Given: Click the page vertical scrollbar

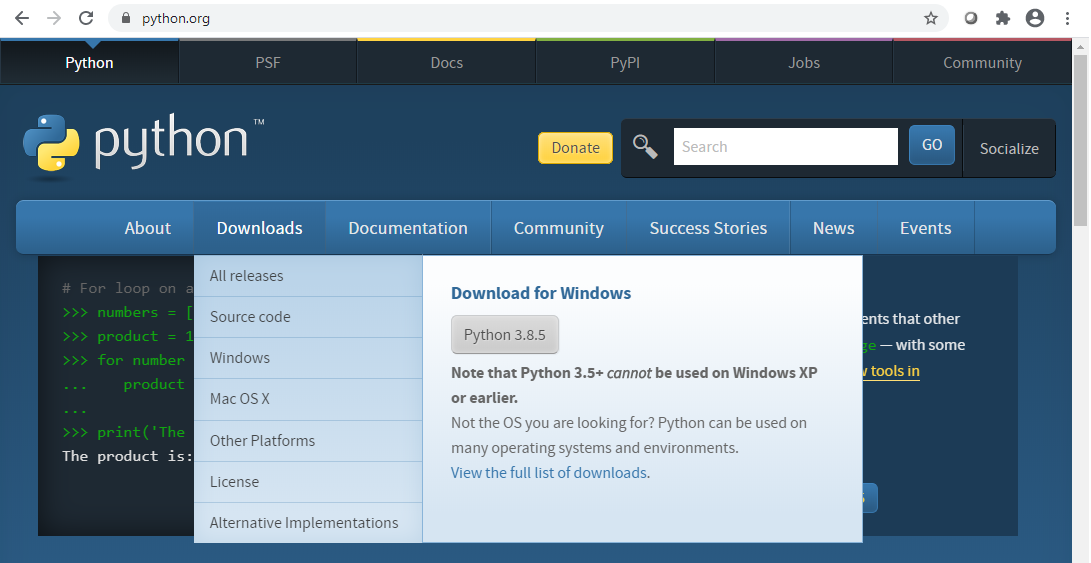Looking at the screenshot, I should (1080, 140).
